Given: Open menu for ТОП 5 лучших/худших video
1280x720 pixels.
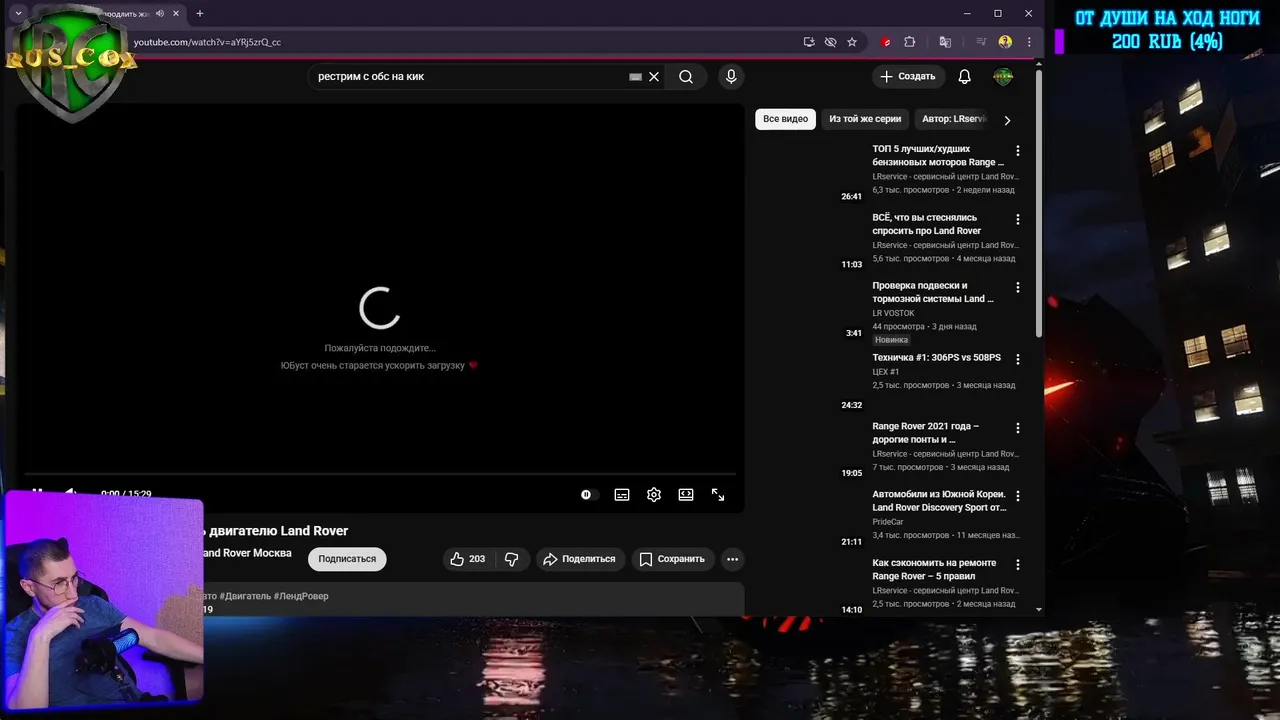Looking at the screenshot, I should pyautogui.click(x=1018, y=151).
